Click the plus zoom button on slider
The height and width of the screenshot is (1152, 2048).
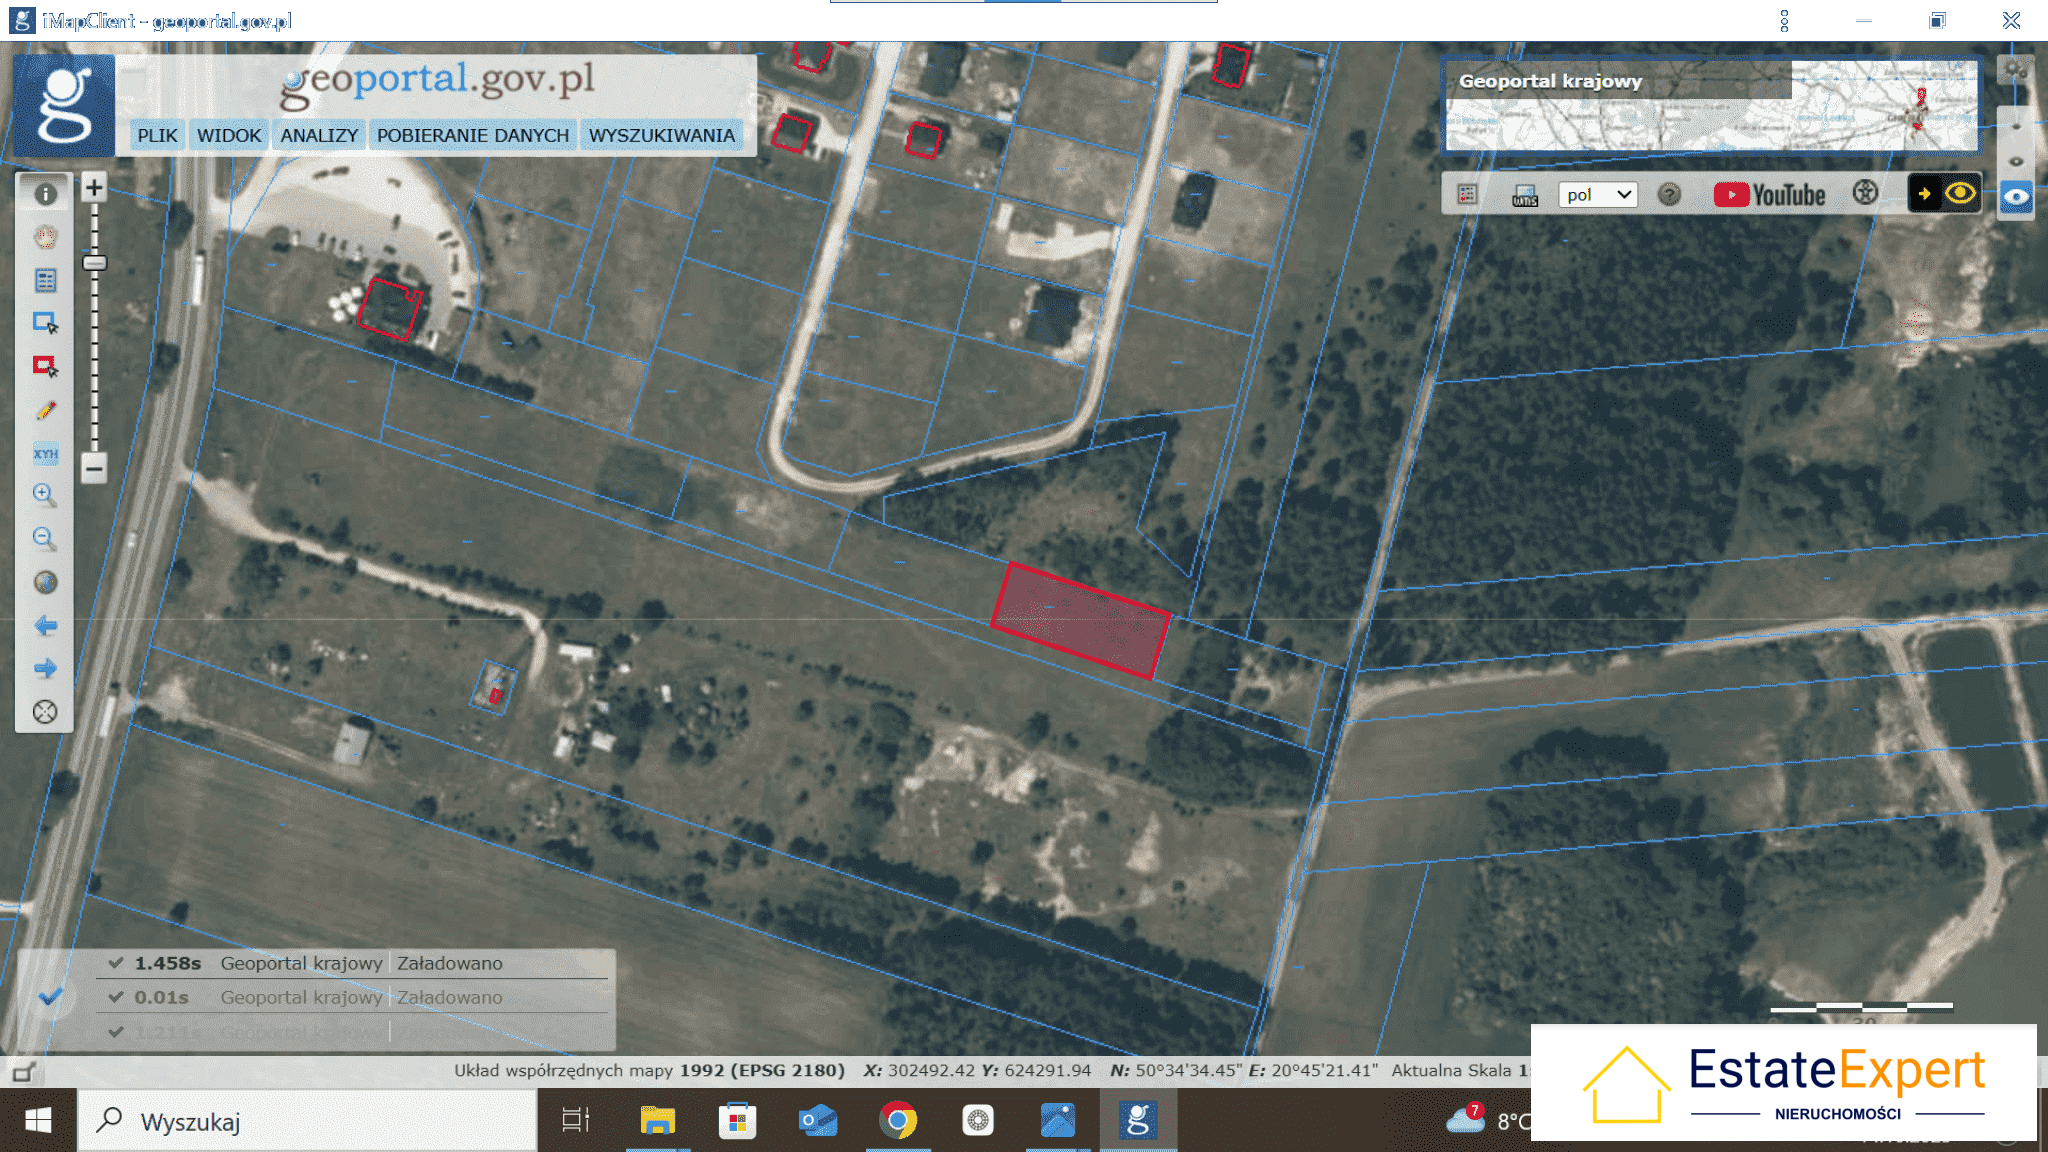pyautogui.click(x=94, y=187)
